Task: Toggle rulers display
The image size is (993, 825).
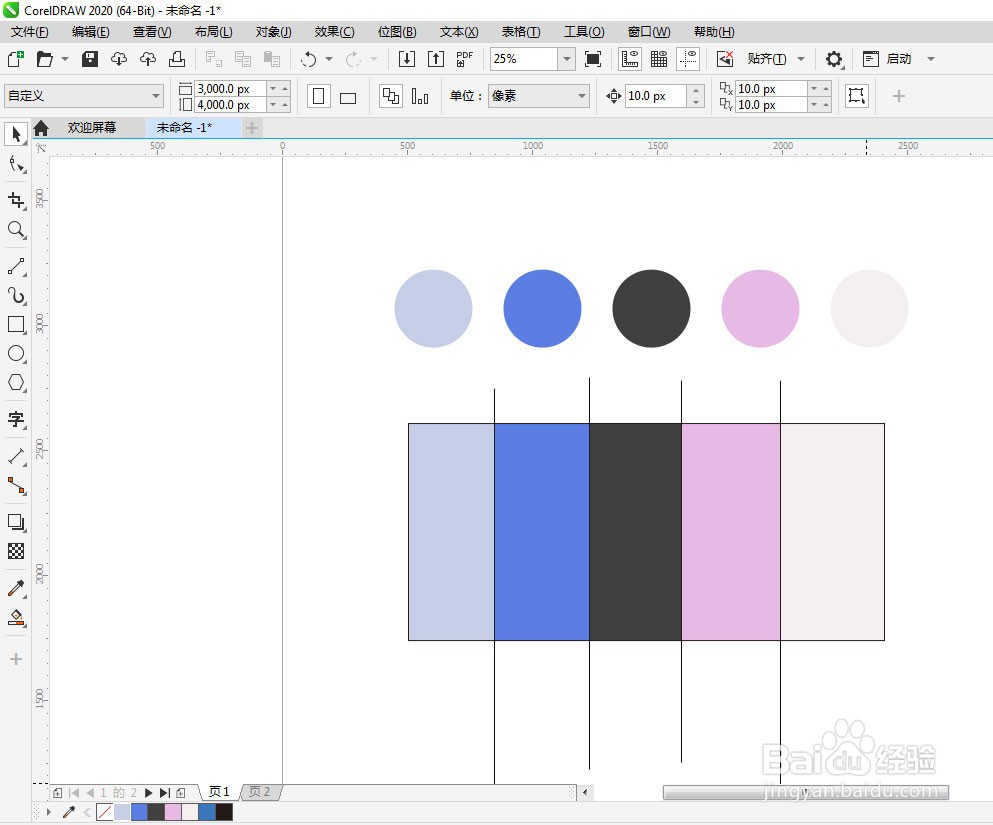Action: pos(630,59)
